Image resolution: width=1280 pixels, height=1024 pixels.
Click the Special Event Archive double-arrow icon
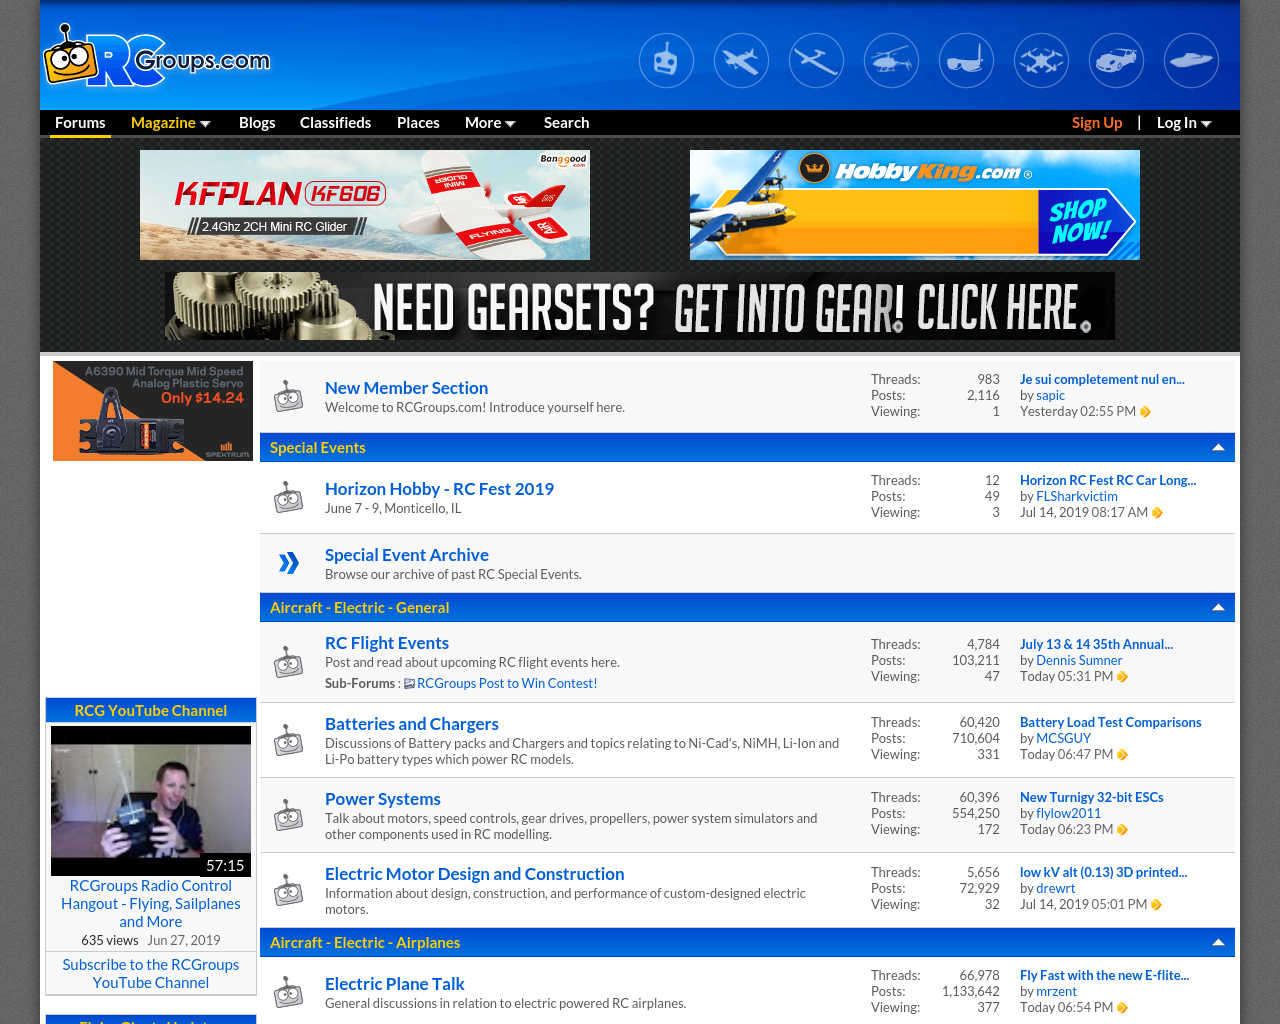tap(288, 563)
